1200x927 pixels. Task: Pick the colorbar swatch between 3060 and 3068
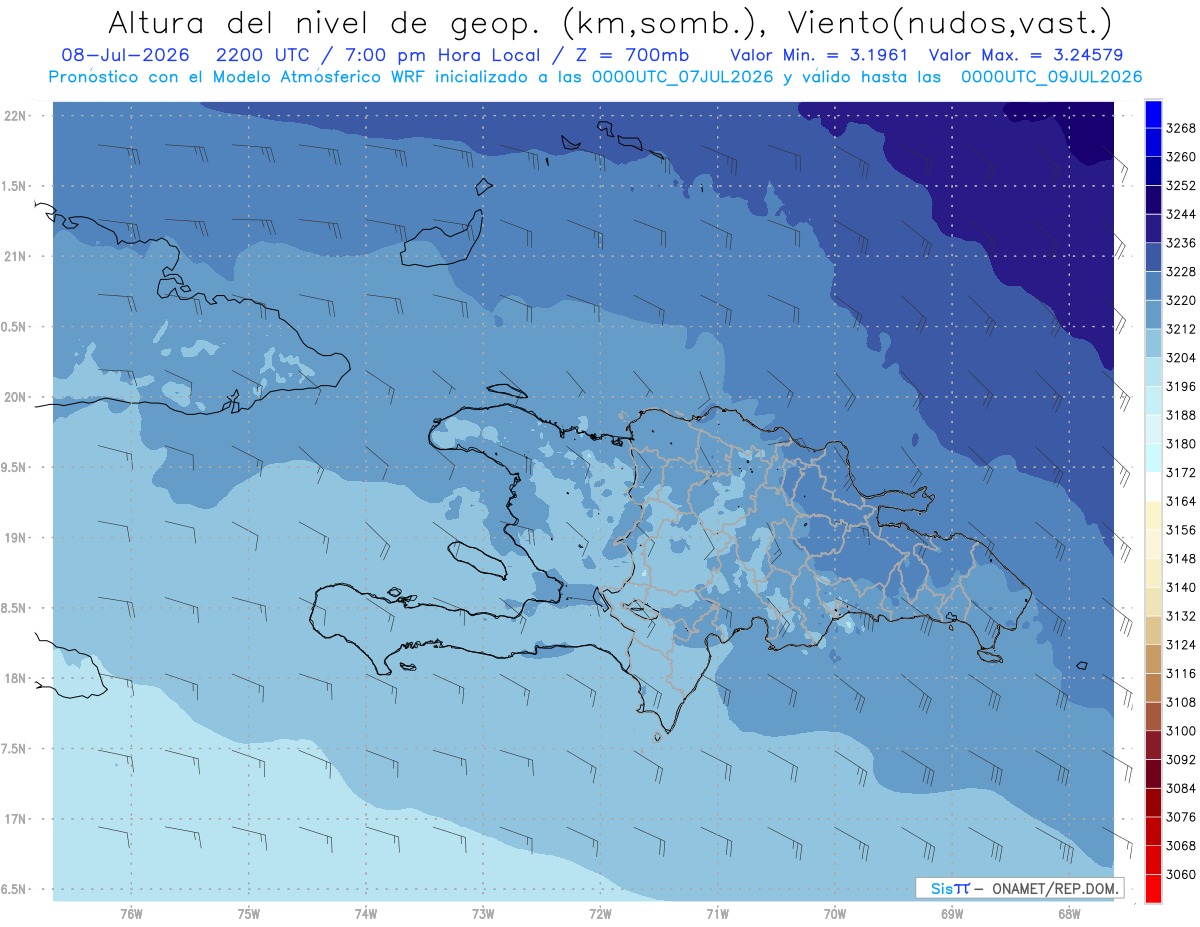pyautogui.click(x=1153, y=860)
